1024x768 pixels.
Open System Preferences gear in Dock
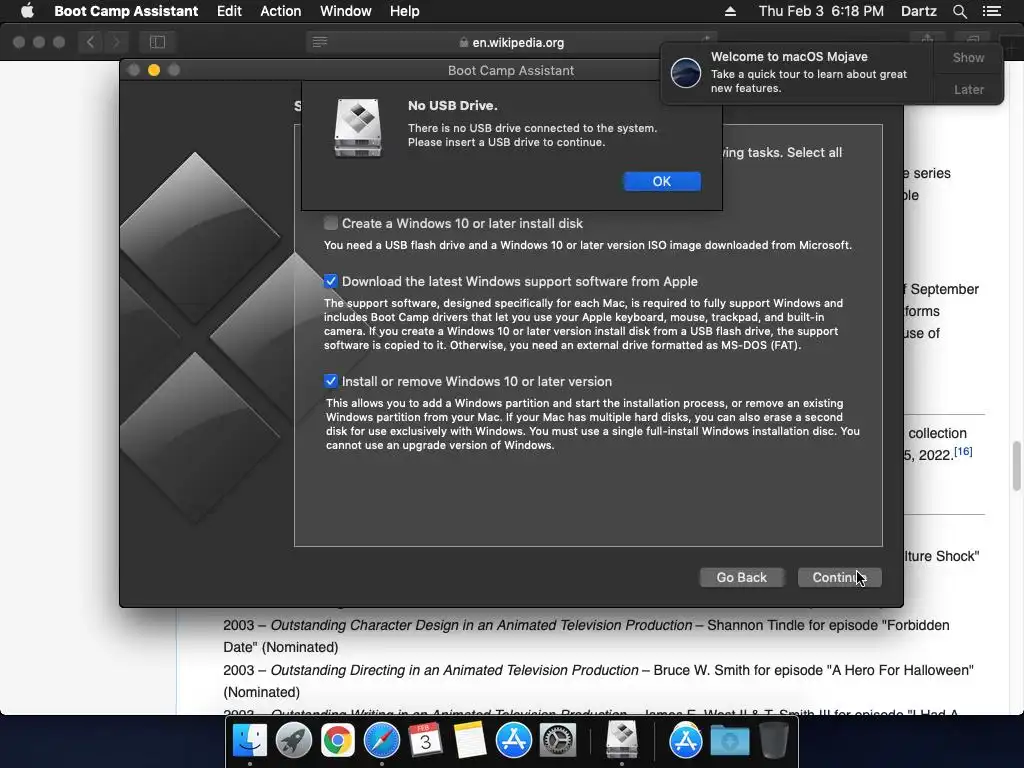558,741
